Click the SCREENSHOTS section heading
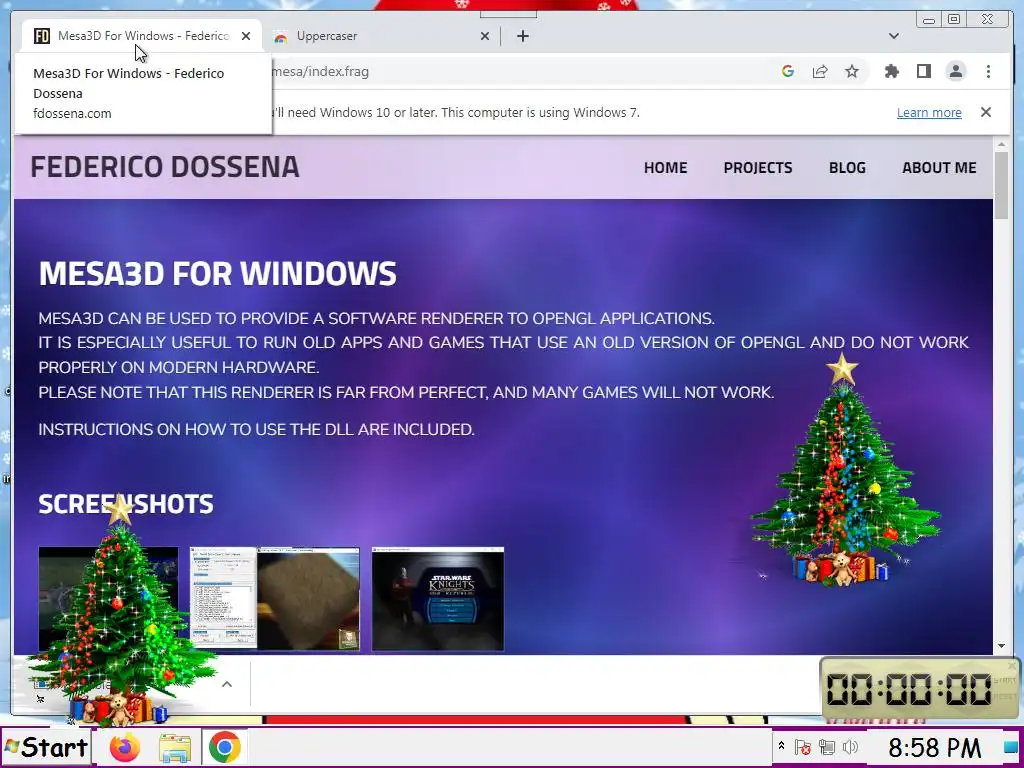 click(126, 504)
